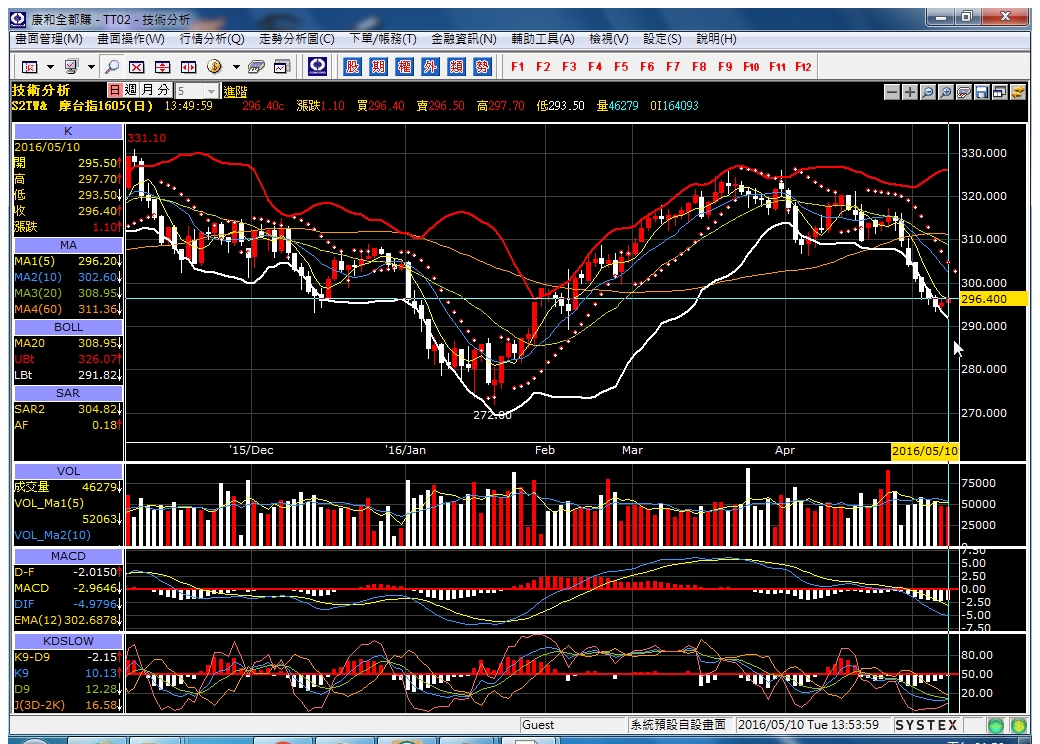Viewport: 1040px width, 744px height.
Task: Select the 日 daily period toggle
Action: pos(115,90)
